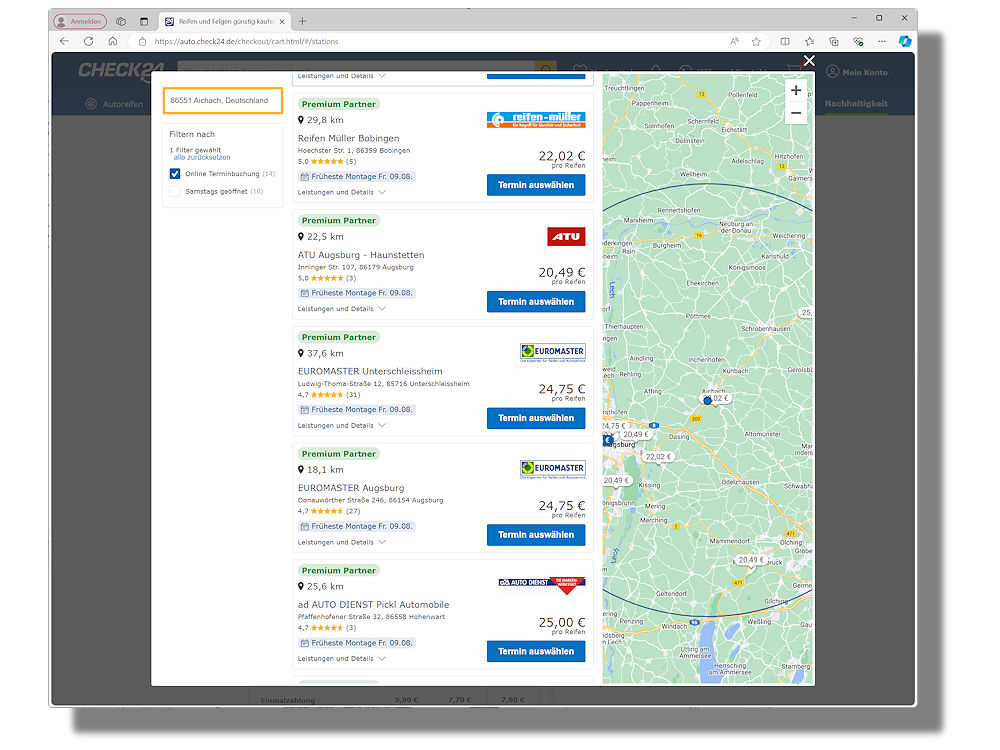Toggle the Online Terminbuchung checkbox
Image resolution: width=1000 pixels, height=750 pixels.
point(175,173)
